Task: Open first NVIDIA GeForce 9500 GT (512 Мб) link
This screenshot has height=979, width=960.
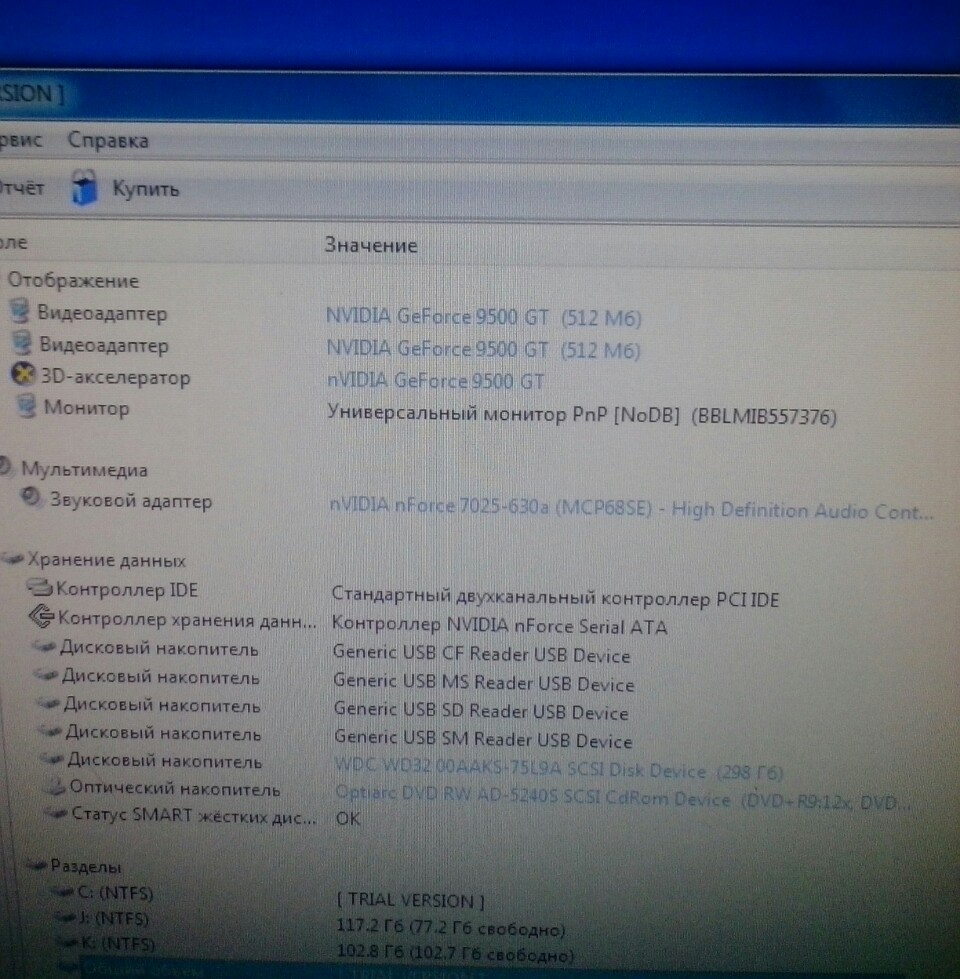Action: [x=484, y=317]
